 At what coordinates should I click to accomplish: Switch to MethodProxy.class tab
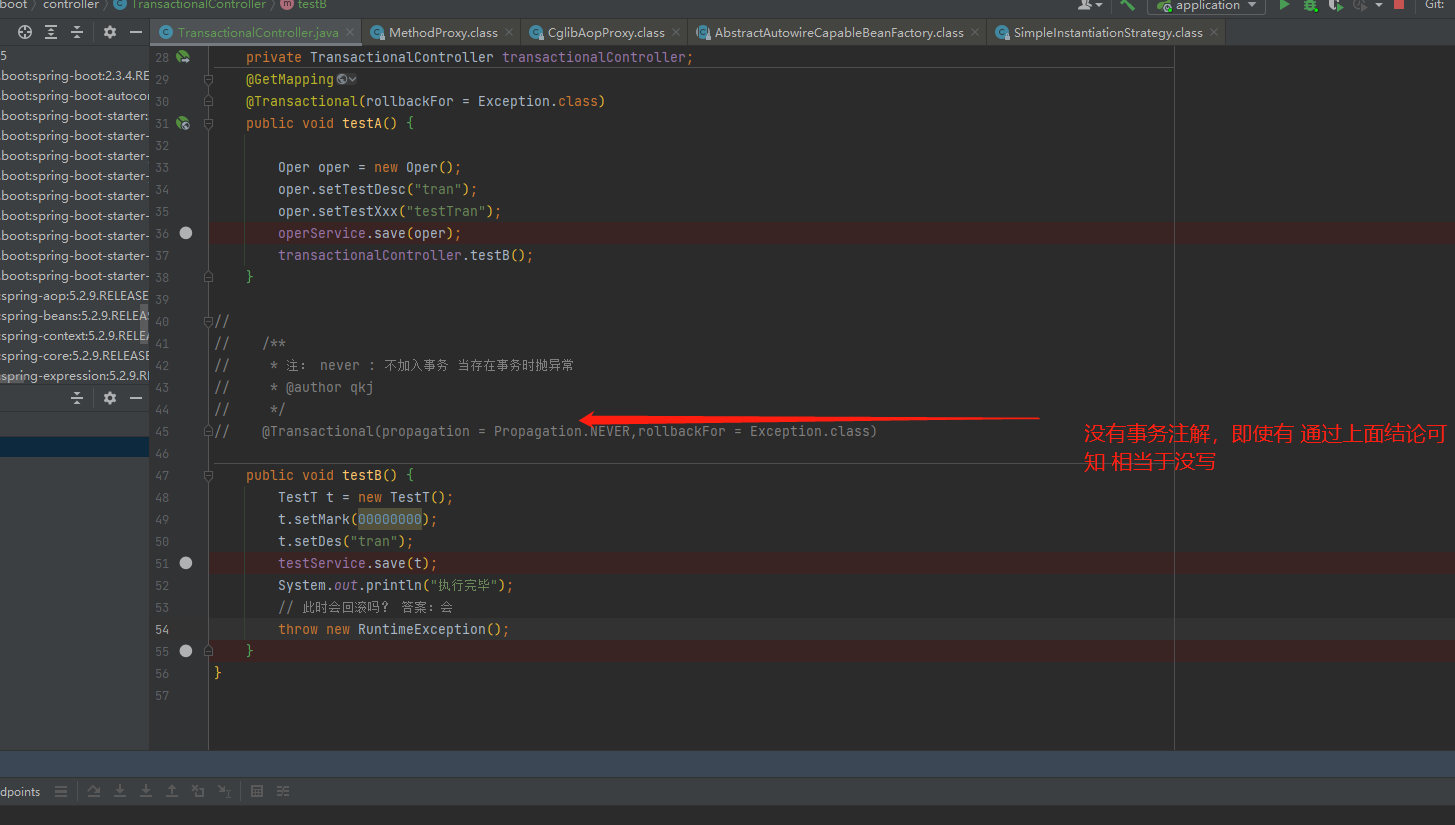coord(443,33)
